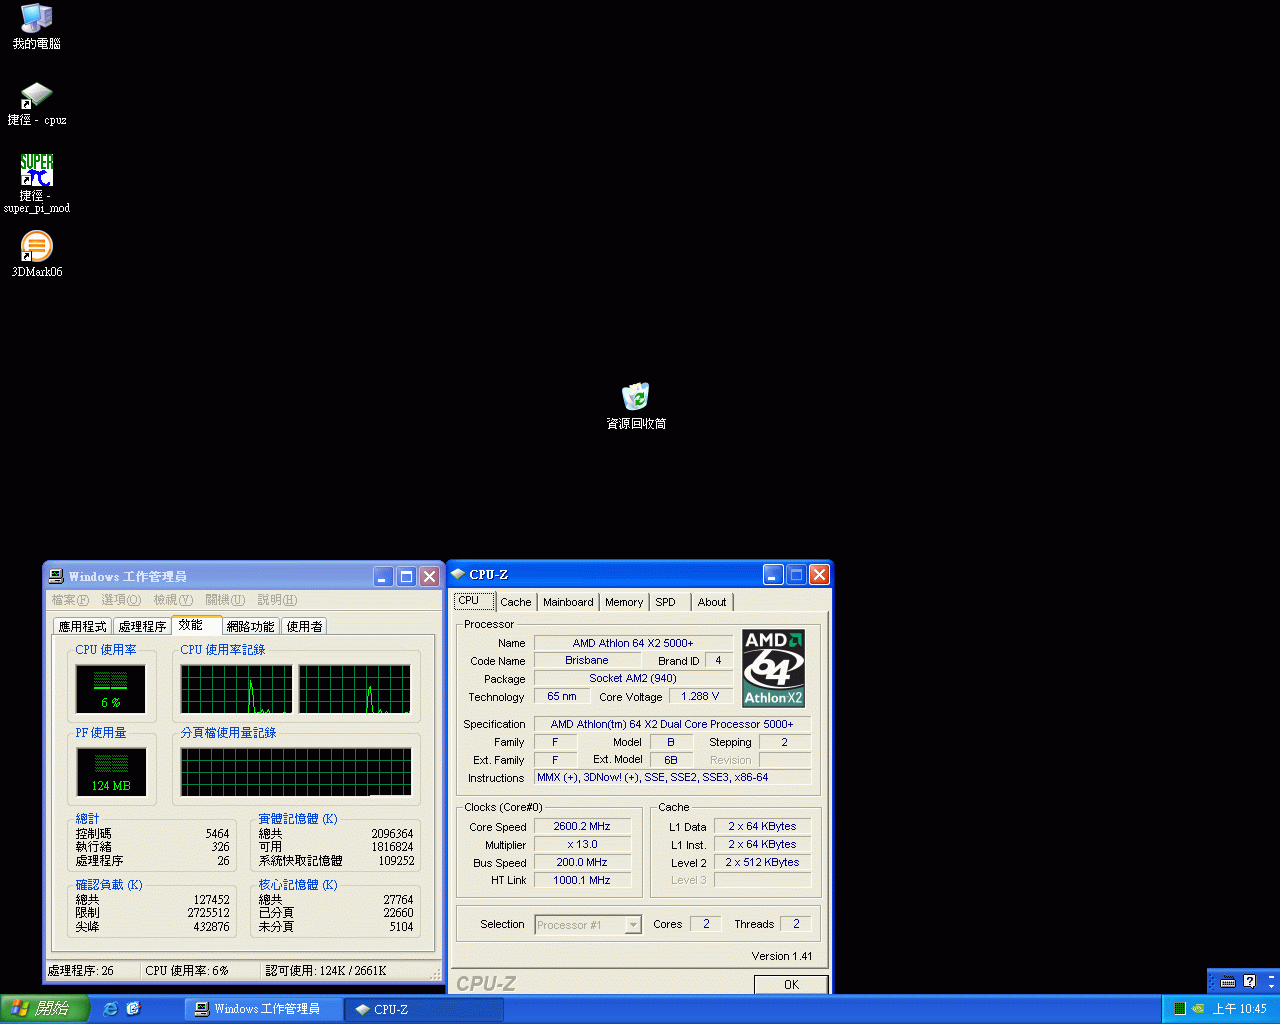Image resolution: width=1280 pixels, height=1024 pixels.
Task: Click the Instructions field listing MMX, SSE
Action: coord(673,777)
